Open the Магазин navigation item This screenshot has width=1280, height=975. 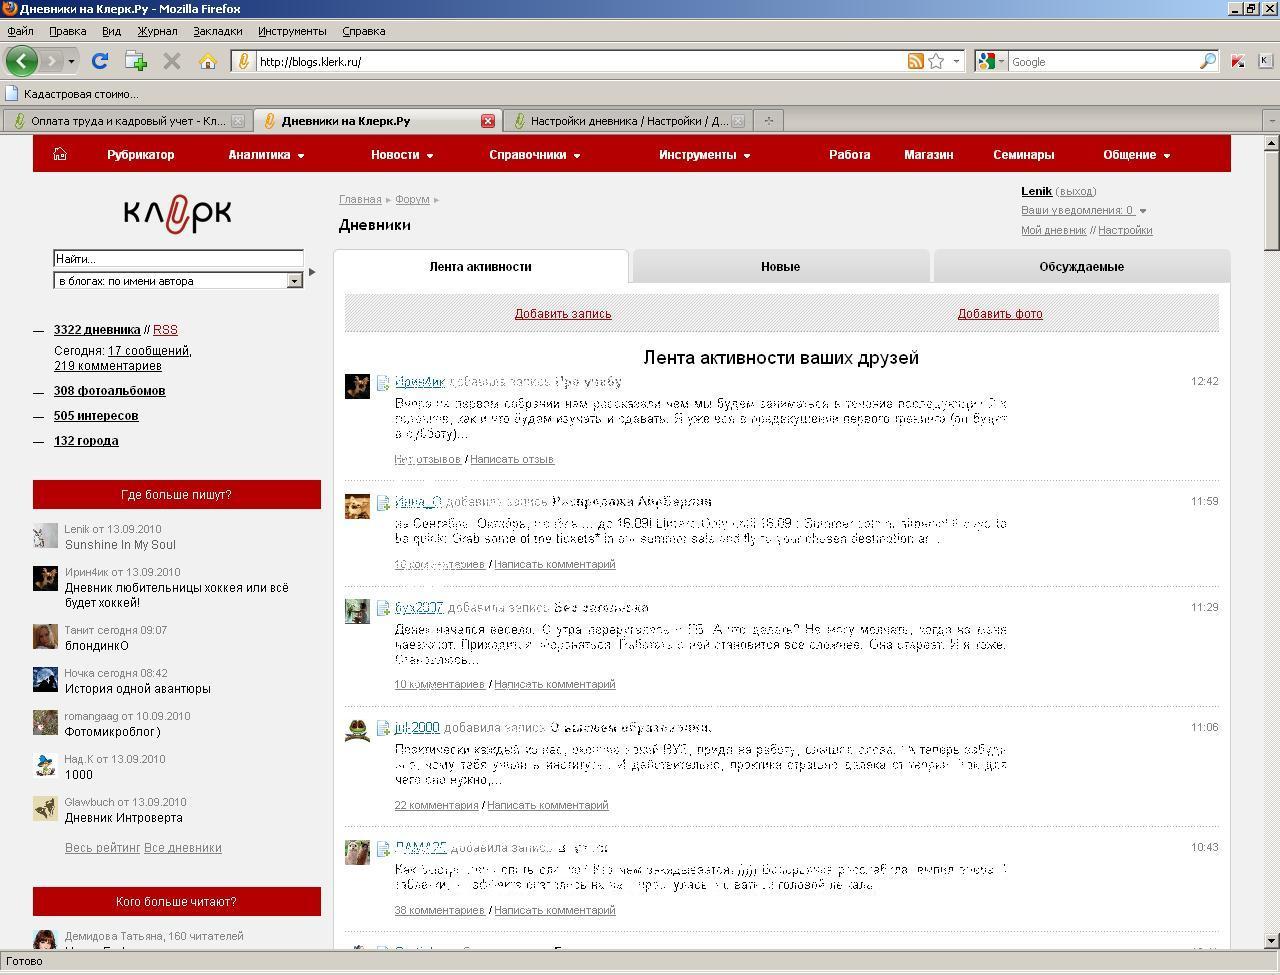pyautogui.click(x=928, y=155)
